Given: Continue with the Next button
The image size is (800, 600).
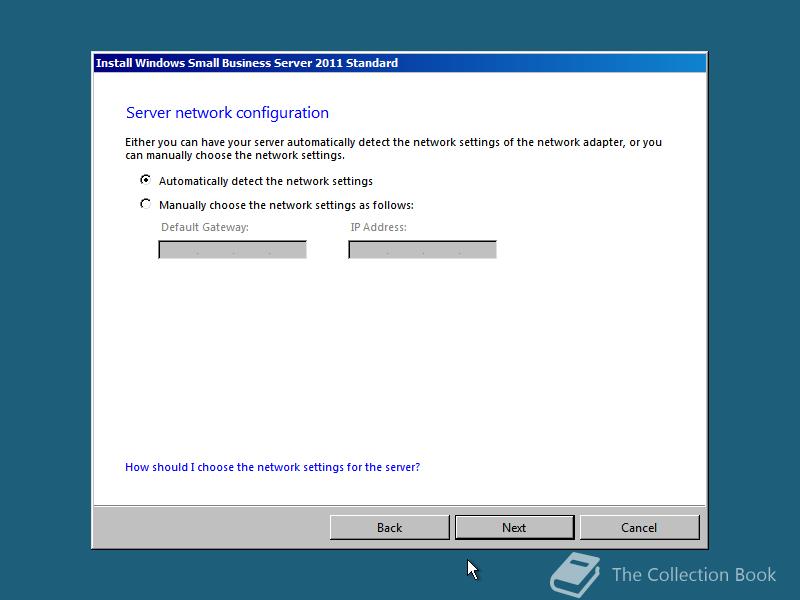Looking at the screenshot, I should 514,528.
